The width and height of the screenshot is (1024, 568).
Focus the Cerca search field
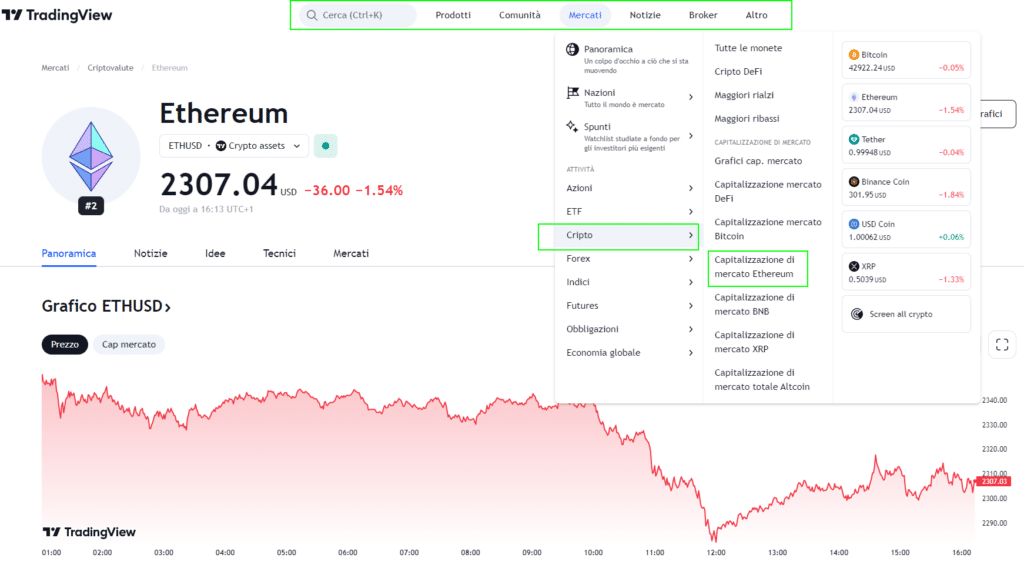click(358, 15)
